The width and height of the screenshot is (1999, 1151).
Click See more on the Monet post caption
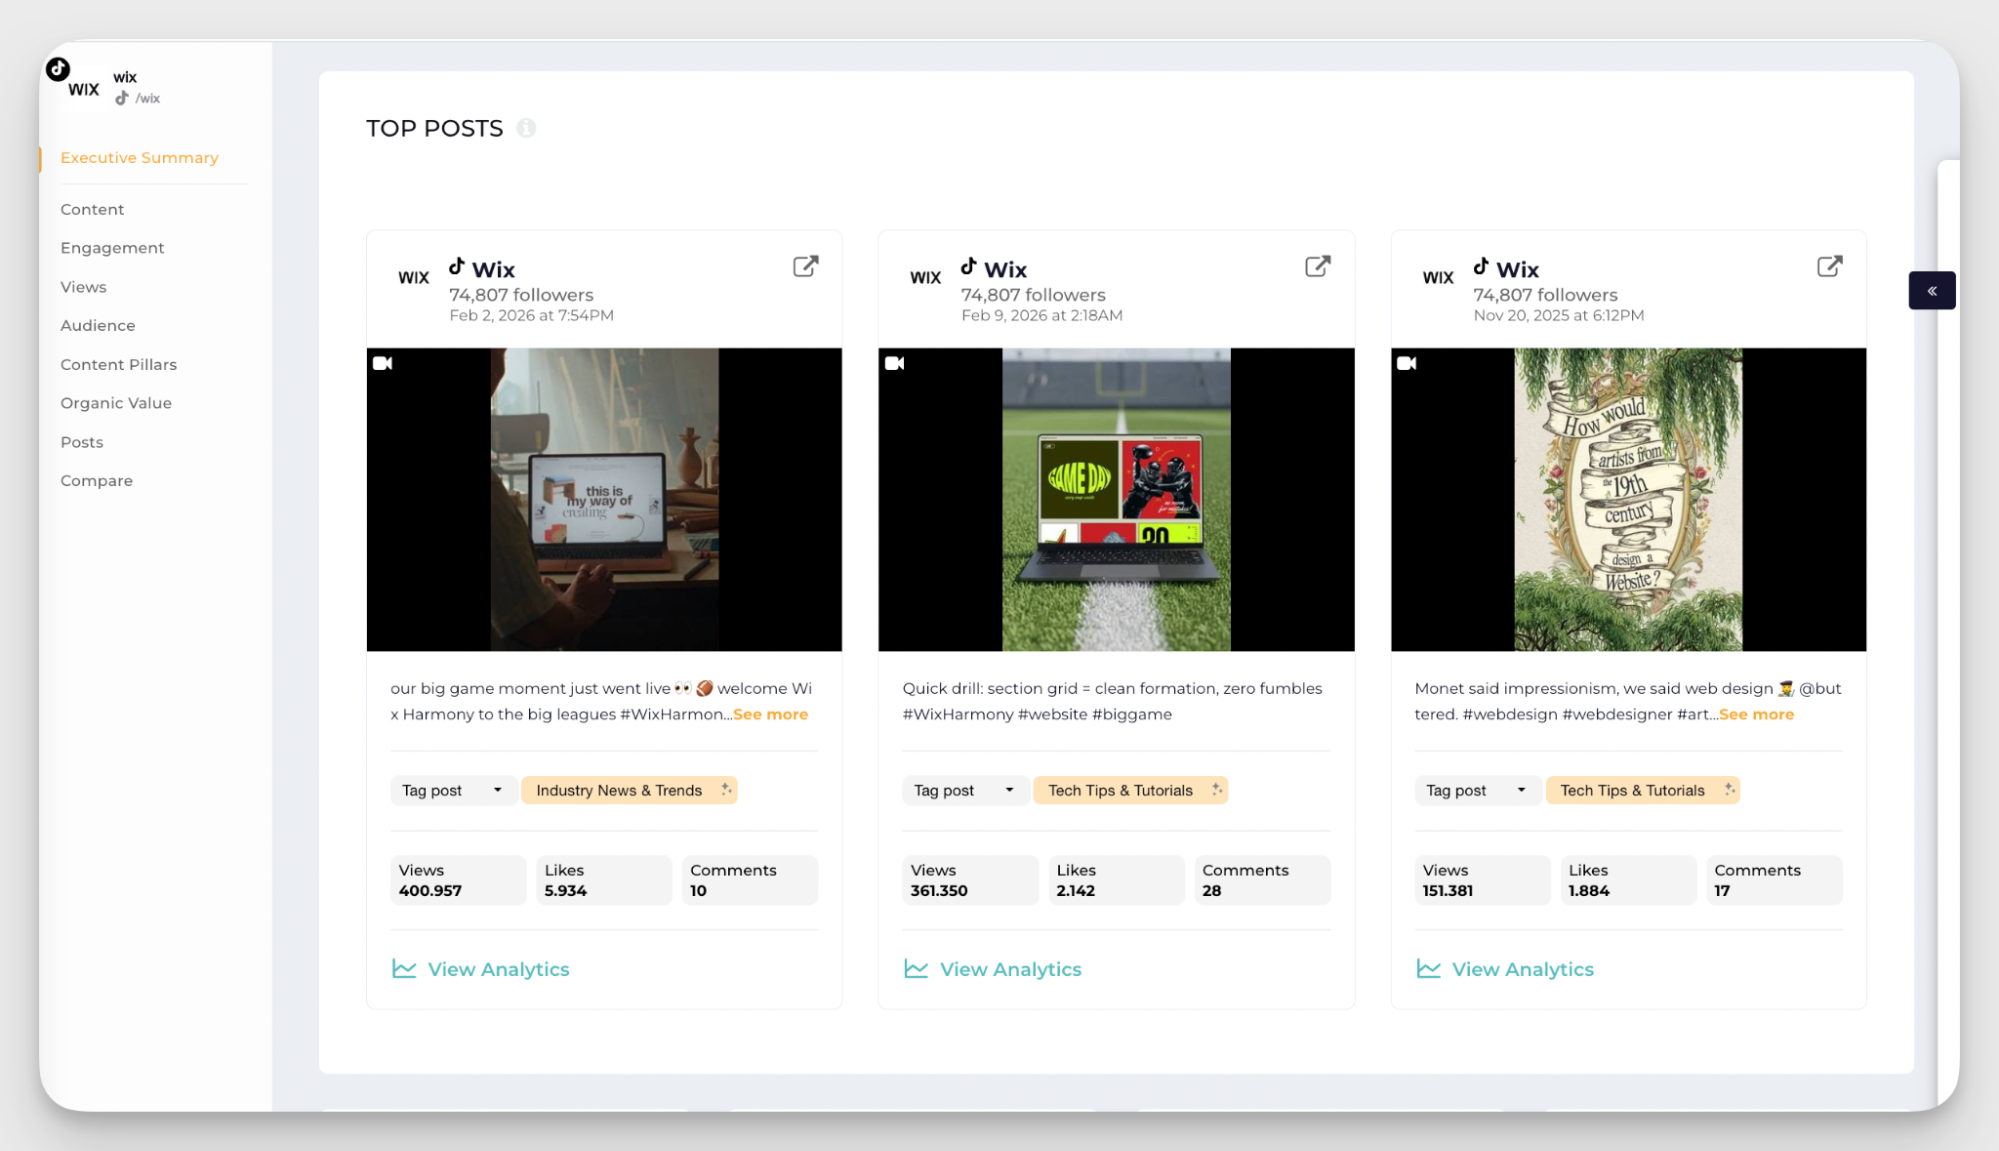[x=1756, y=714]
